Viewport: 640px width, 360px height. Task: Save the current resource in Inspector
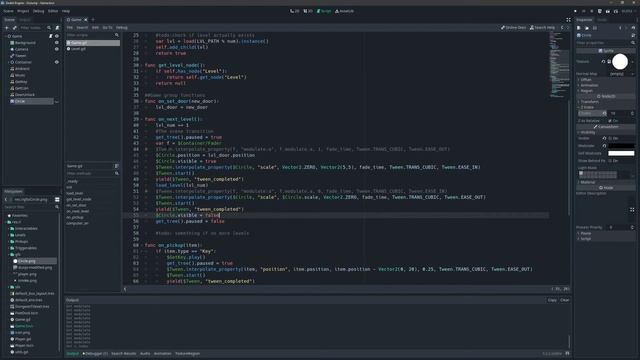[595, 28]
